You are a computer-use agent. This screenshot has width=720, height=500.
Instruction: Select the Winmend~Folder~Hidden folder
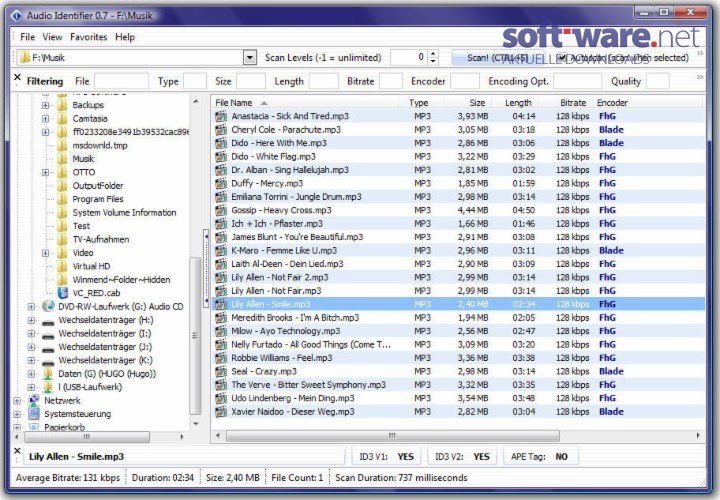(x=121, y=280)
